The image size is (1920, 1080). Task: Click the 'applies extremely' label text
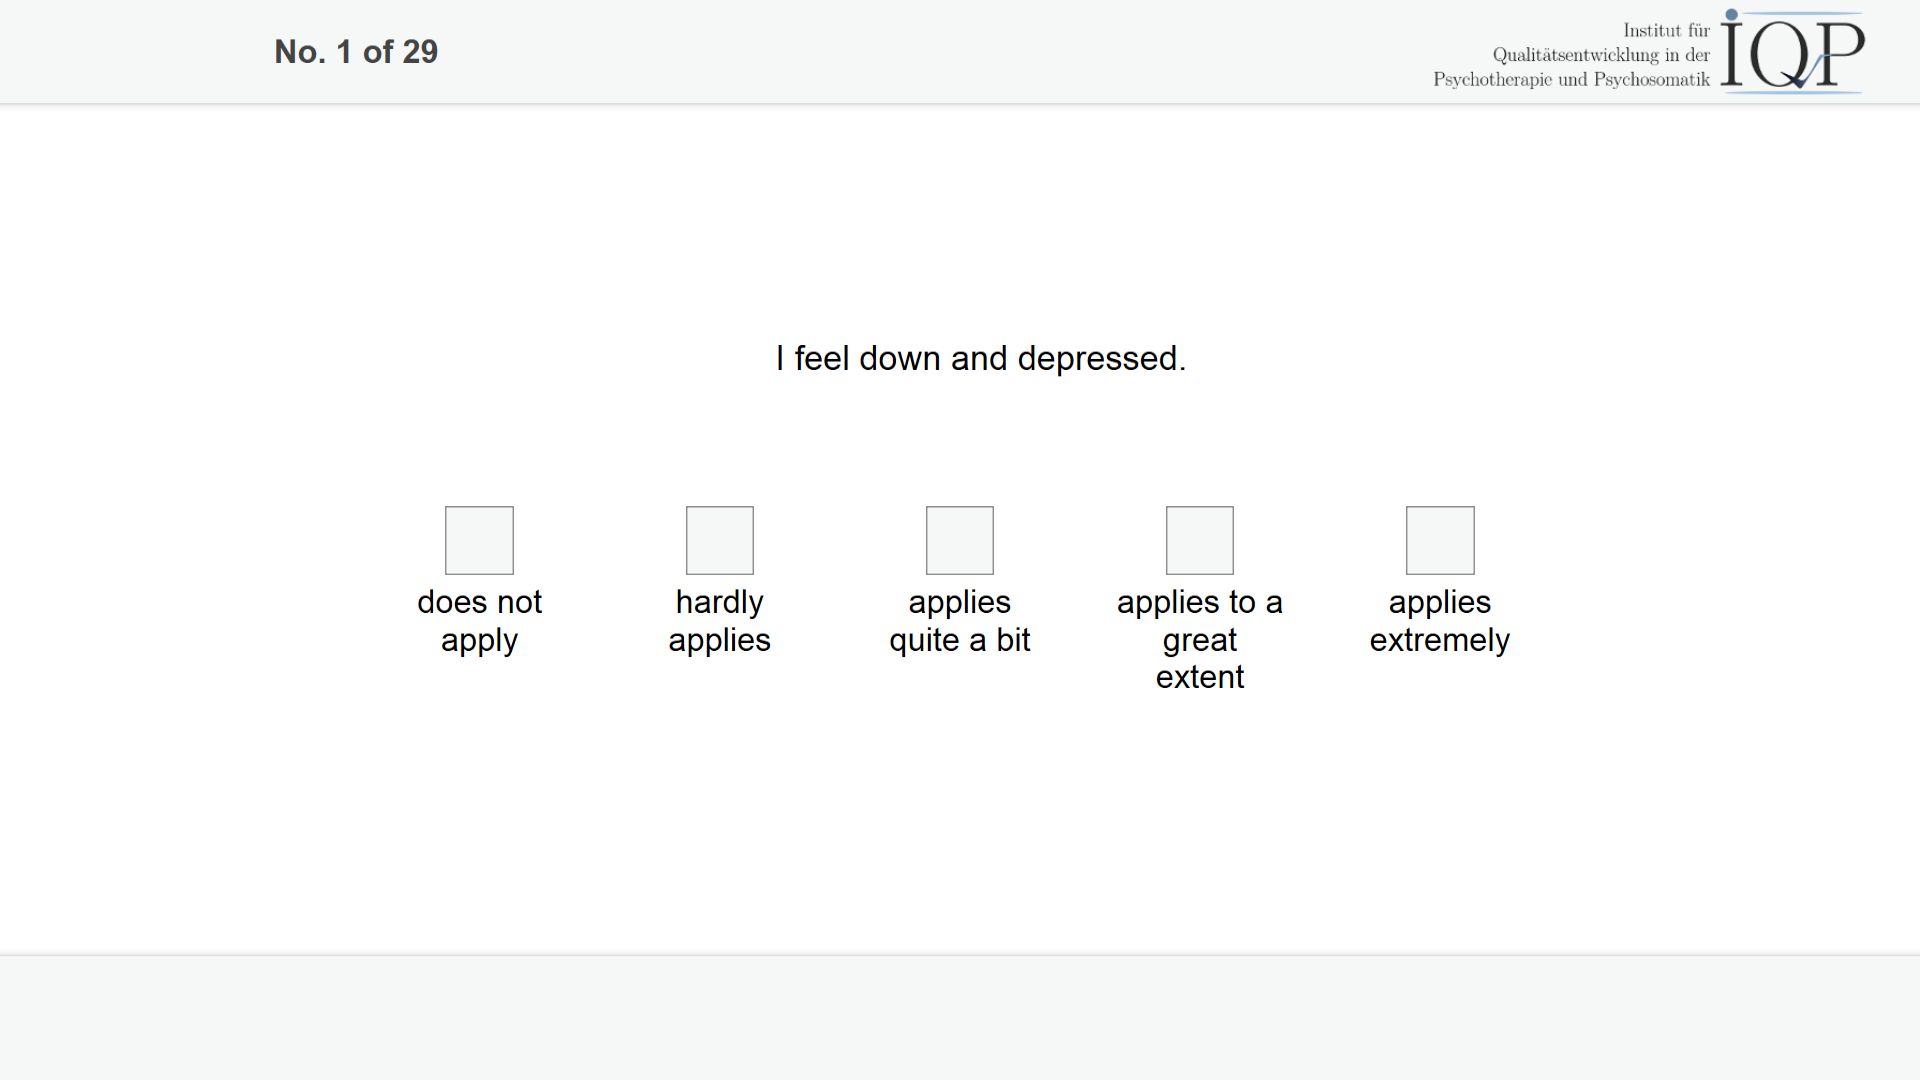1439,621
